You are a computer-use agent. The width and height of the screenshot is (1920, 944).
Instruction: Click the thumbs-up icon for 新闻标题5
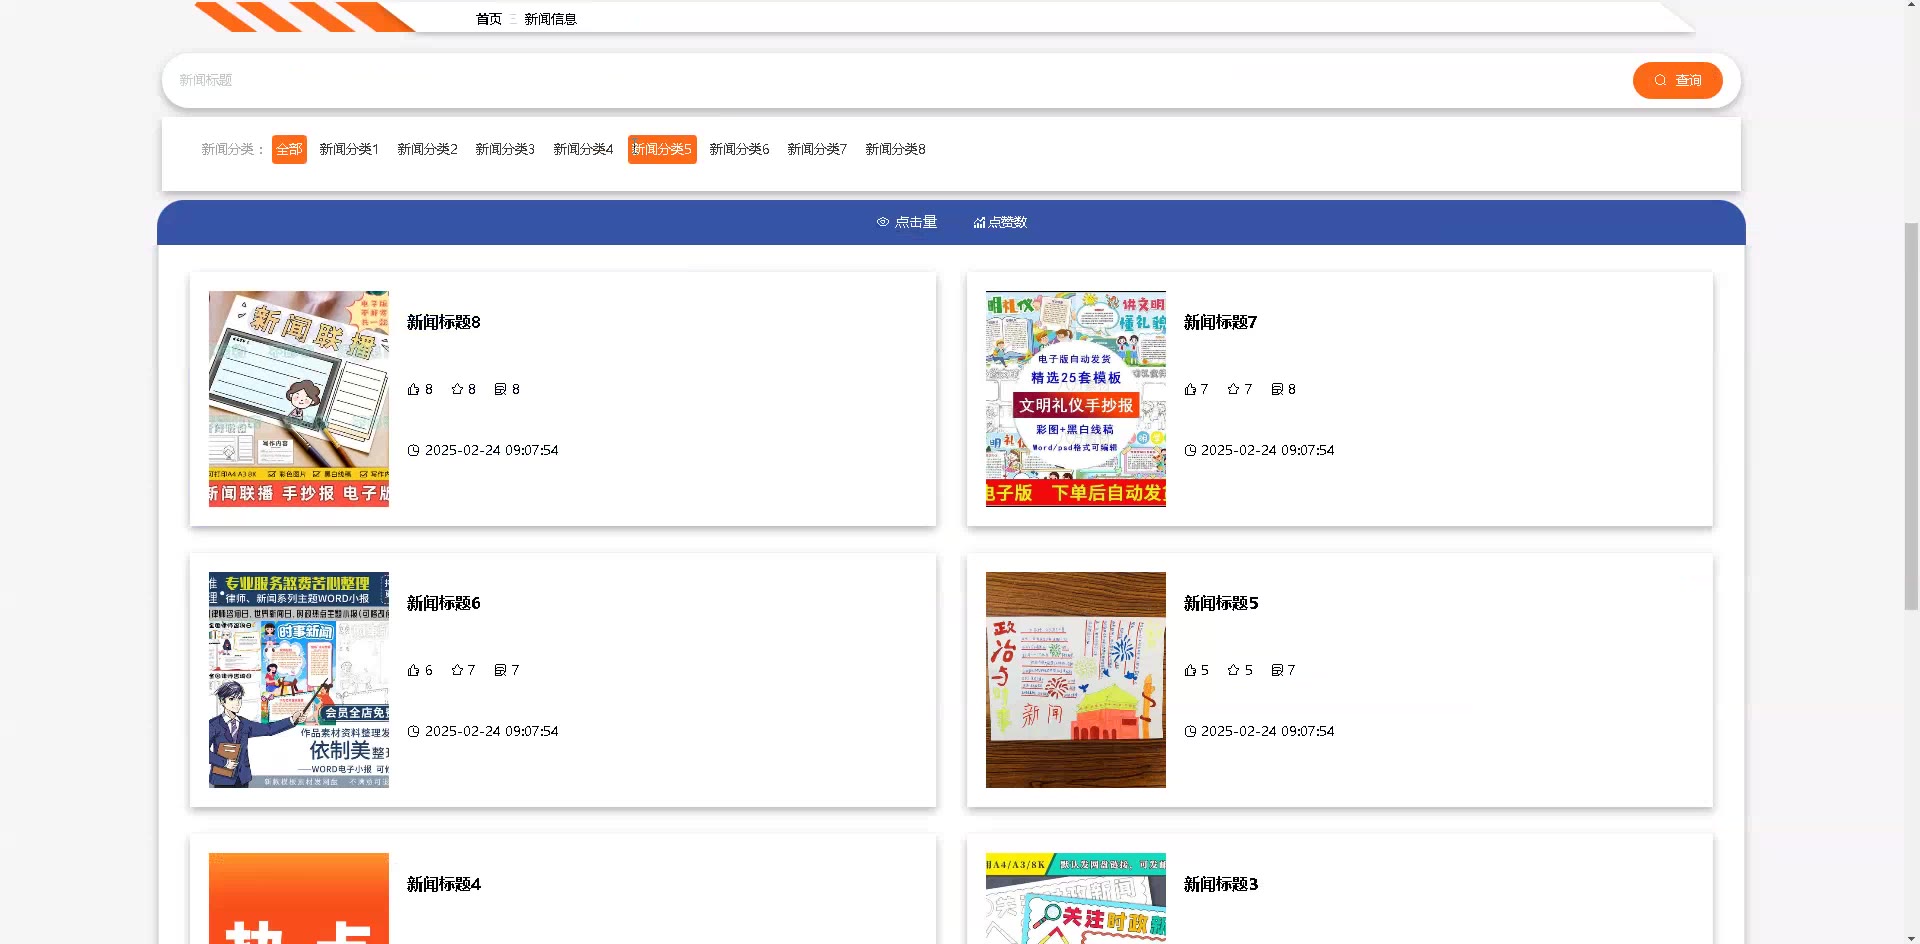1190,670
